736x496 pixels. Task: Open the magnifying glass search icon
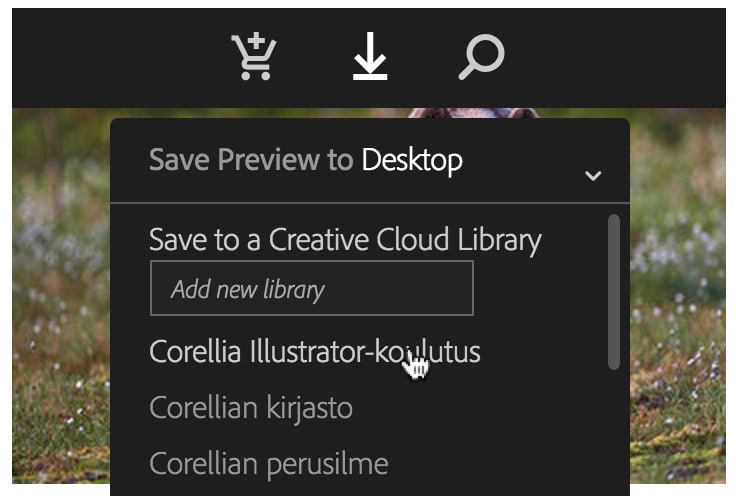point(482,57)
